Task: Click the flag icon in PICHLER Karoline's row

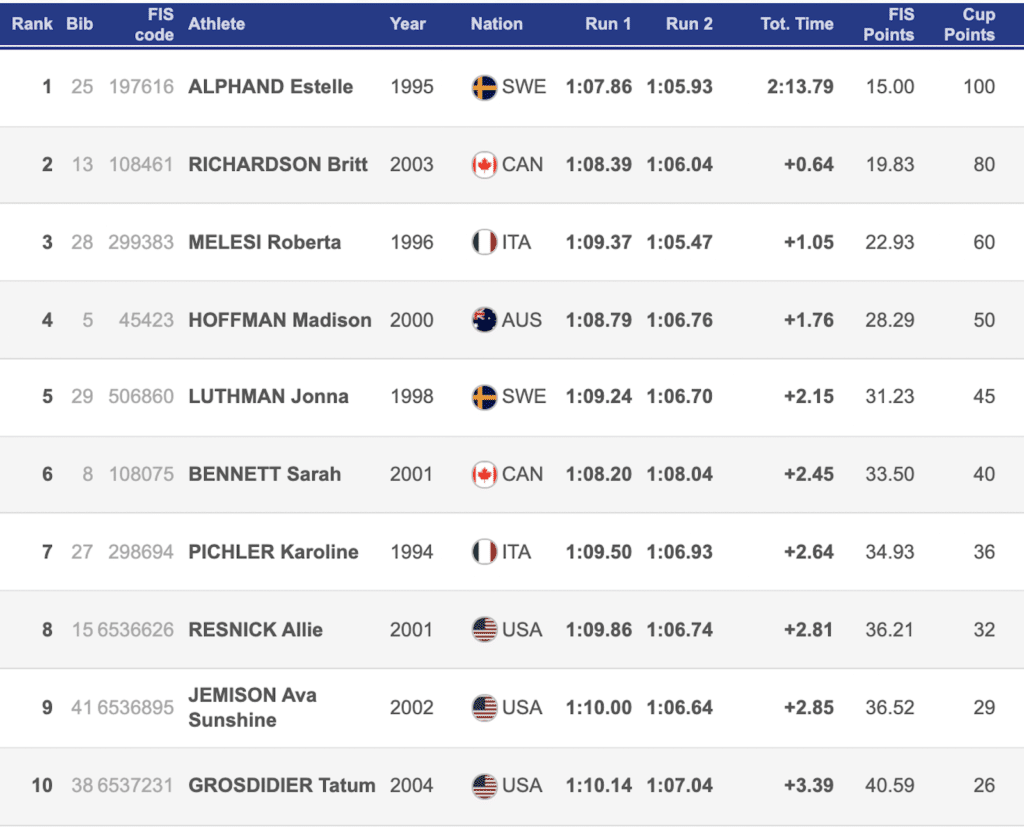Action: click(x=484, y=552)
